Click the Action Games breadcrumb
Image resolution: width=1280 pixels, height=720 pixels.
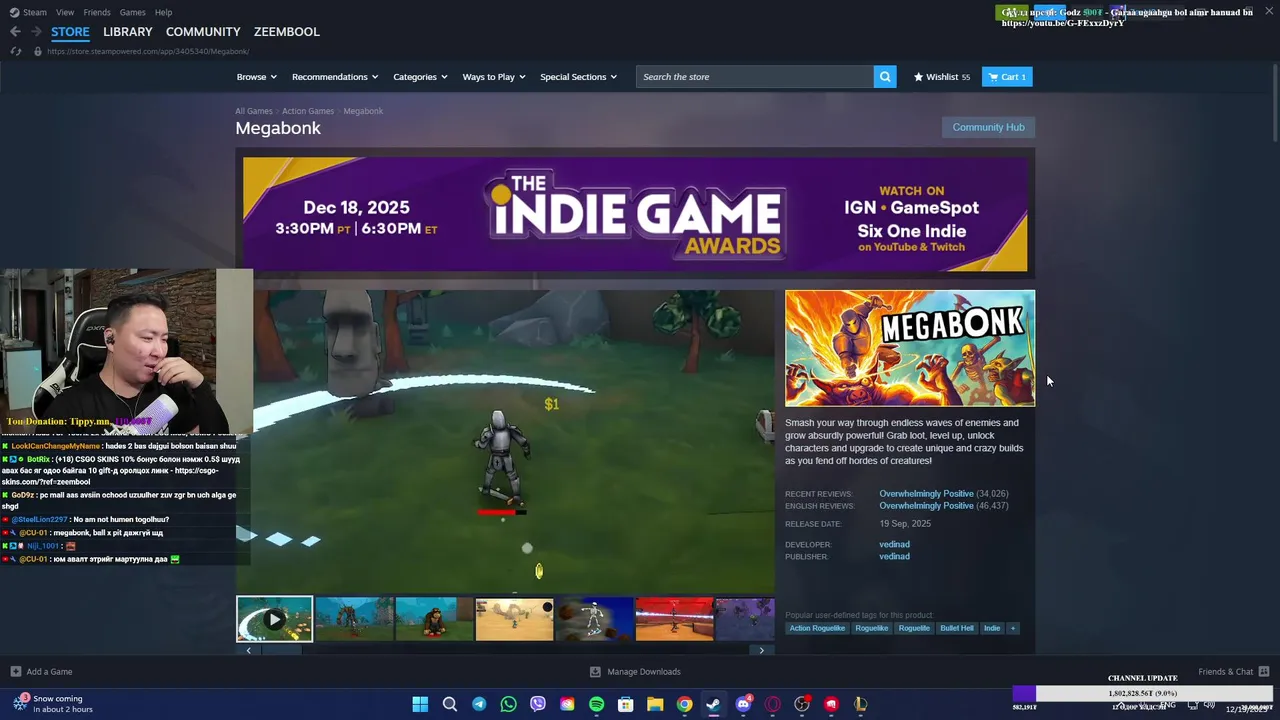click(308, 111)
